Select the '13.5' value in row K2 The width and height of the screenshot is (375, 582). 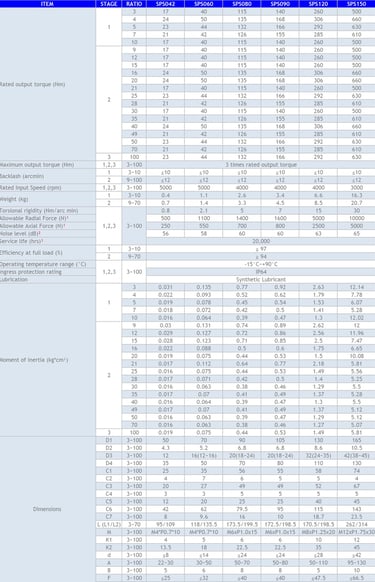(x=166, y=547)
